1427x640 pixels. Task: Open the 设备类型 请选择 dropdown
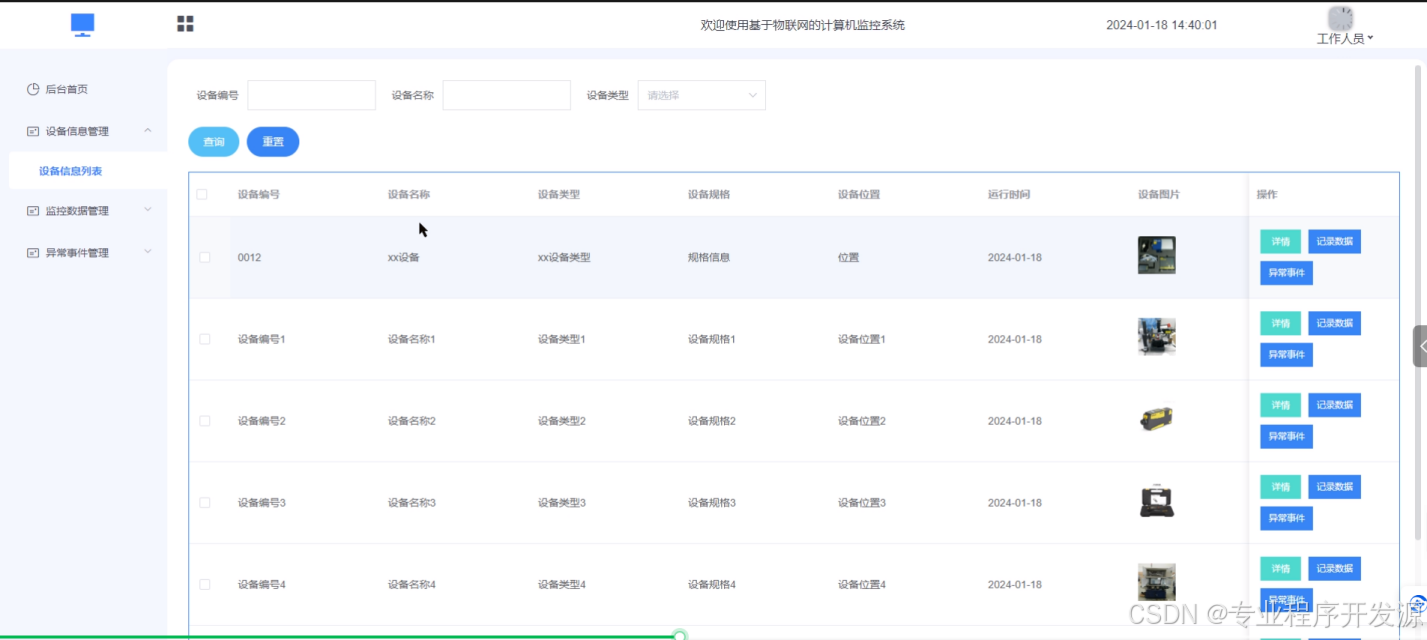(x=702, y=95)
